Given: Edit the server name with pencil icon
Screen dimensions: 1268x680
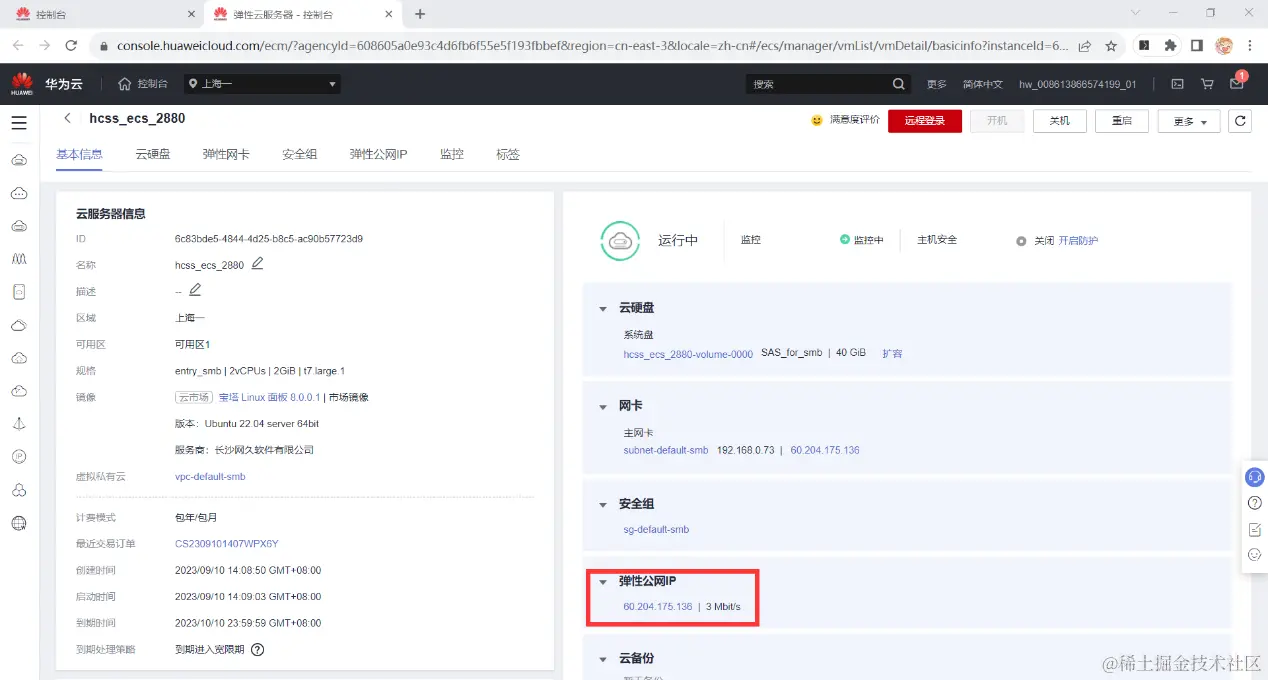Looking at the screenshot, I should pyautogui.click(x=257, y=264).
